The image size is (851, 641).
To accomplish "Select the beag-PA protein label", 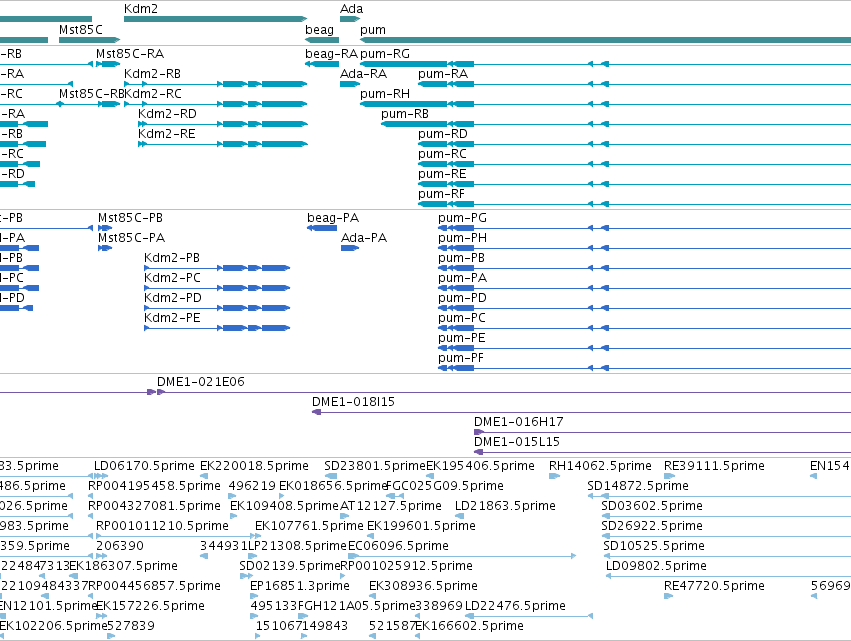I will tap(333, 218).
